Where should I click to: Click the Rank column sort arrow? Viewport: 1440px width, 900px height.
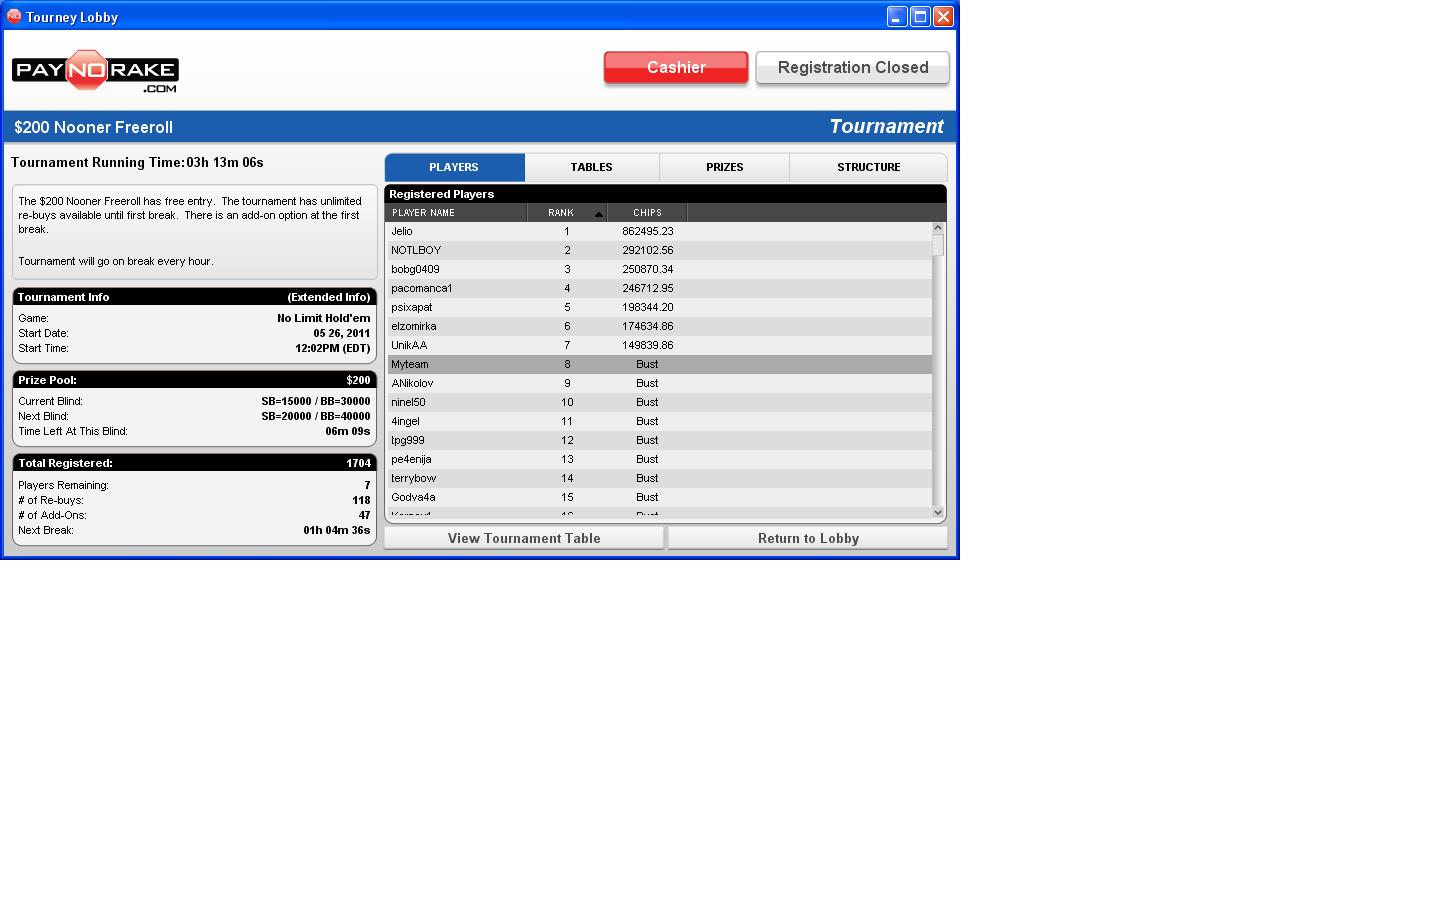pos(598,213)
